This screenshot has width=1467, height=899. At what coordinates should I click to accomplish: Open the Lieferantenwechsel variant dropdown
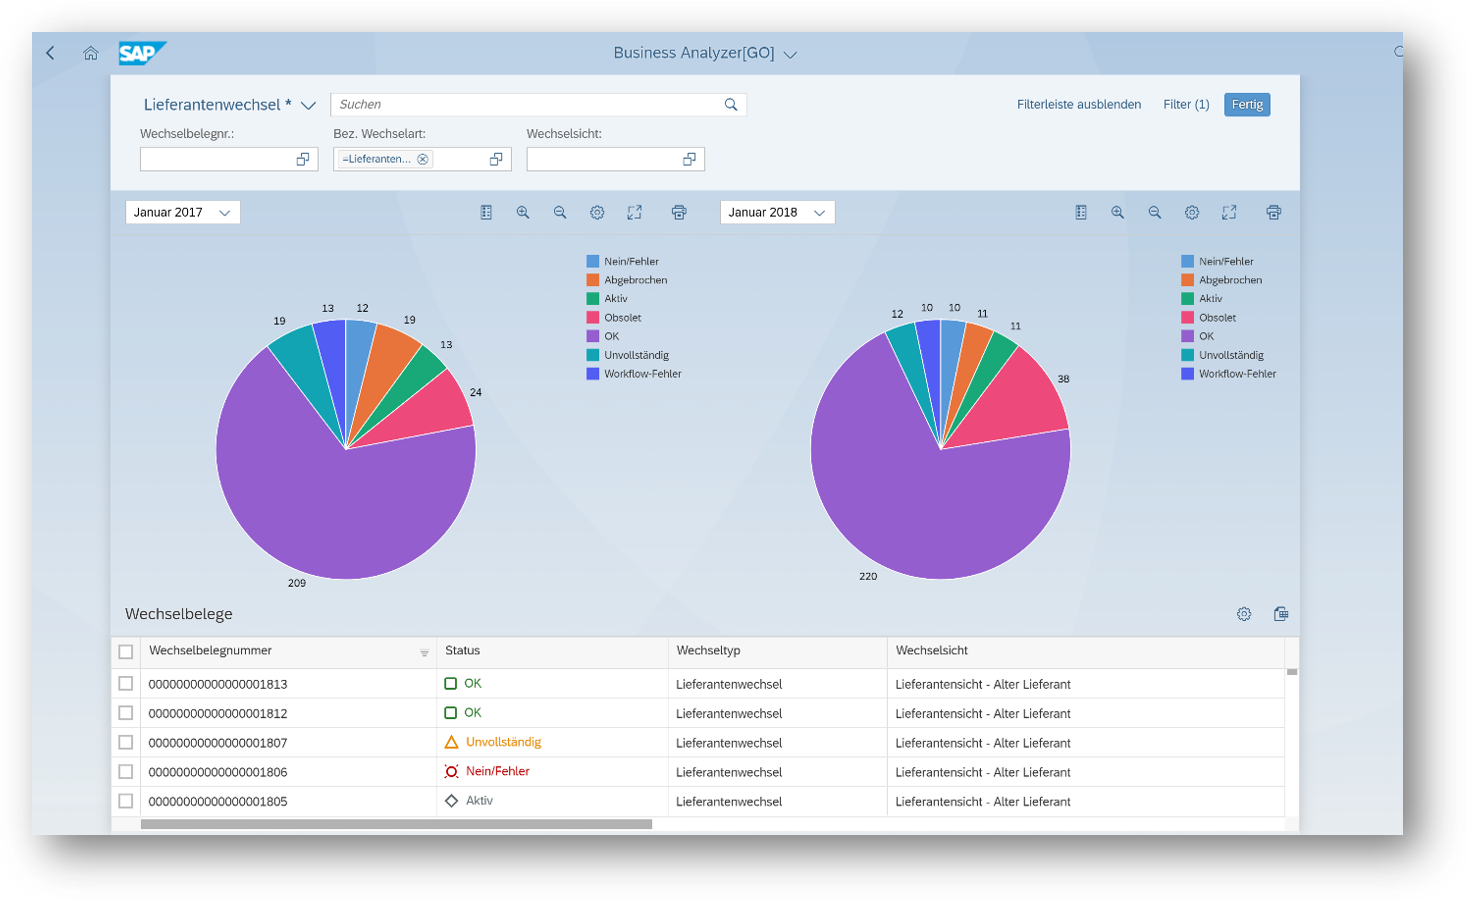308,105
